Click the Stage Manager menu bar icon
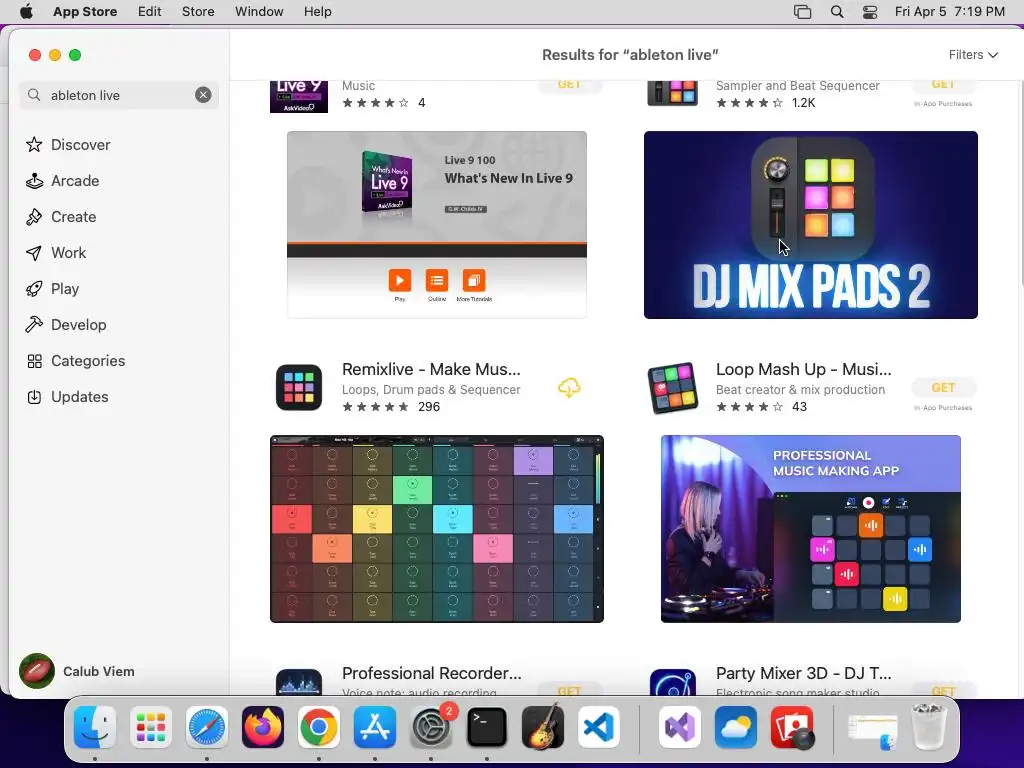Viewport: 1024px width, 768px height. [803, 12]
